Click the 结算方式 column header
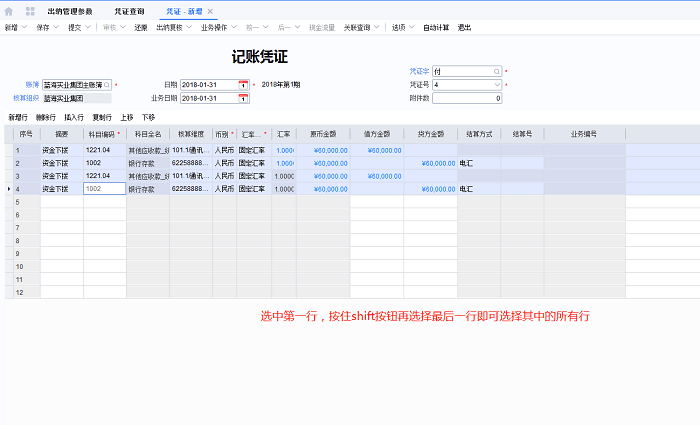Screen dimensions: 700x425 pyautogui.click(x=479, y=134)
